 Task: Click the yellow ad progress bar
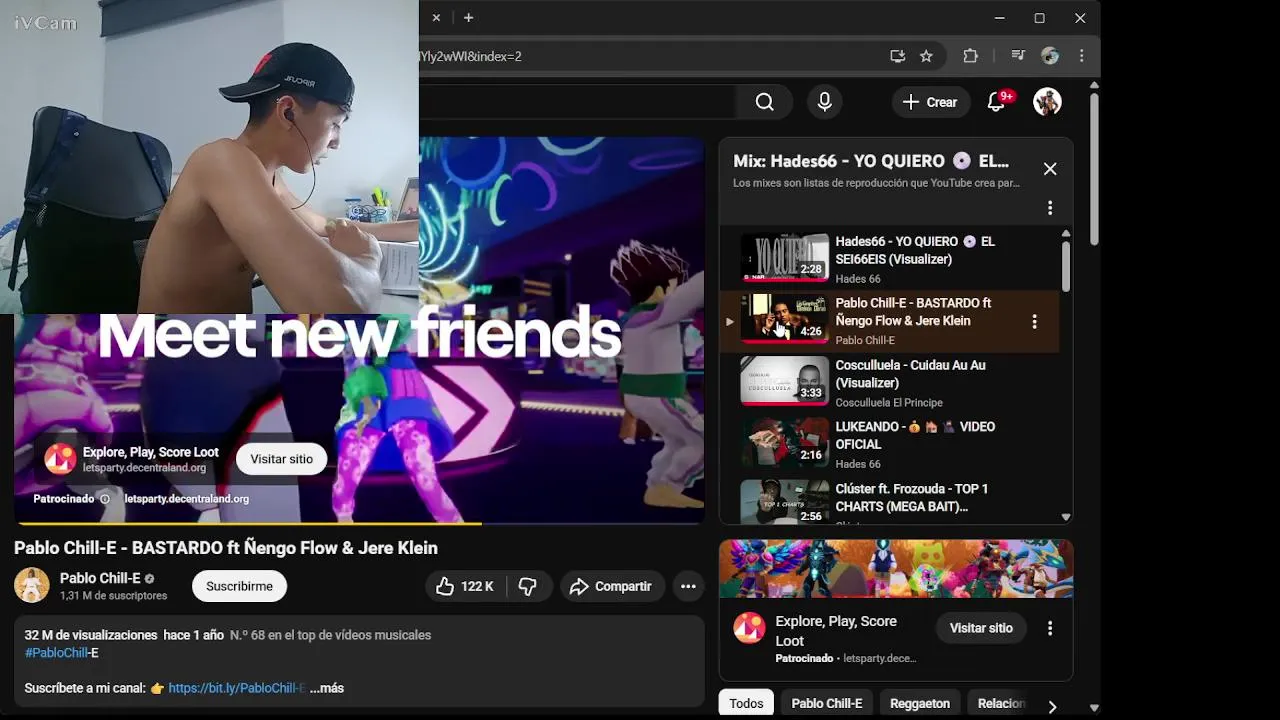click(248, 523)
